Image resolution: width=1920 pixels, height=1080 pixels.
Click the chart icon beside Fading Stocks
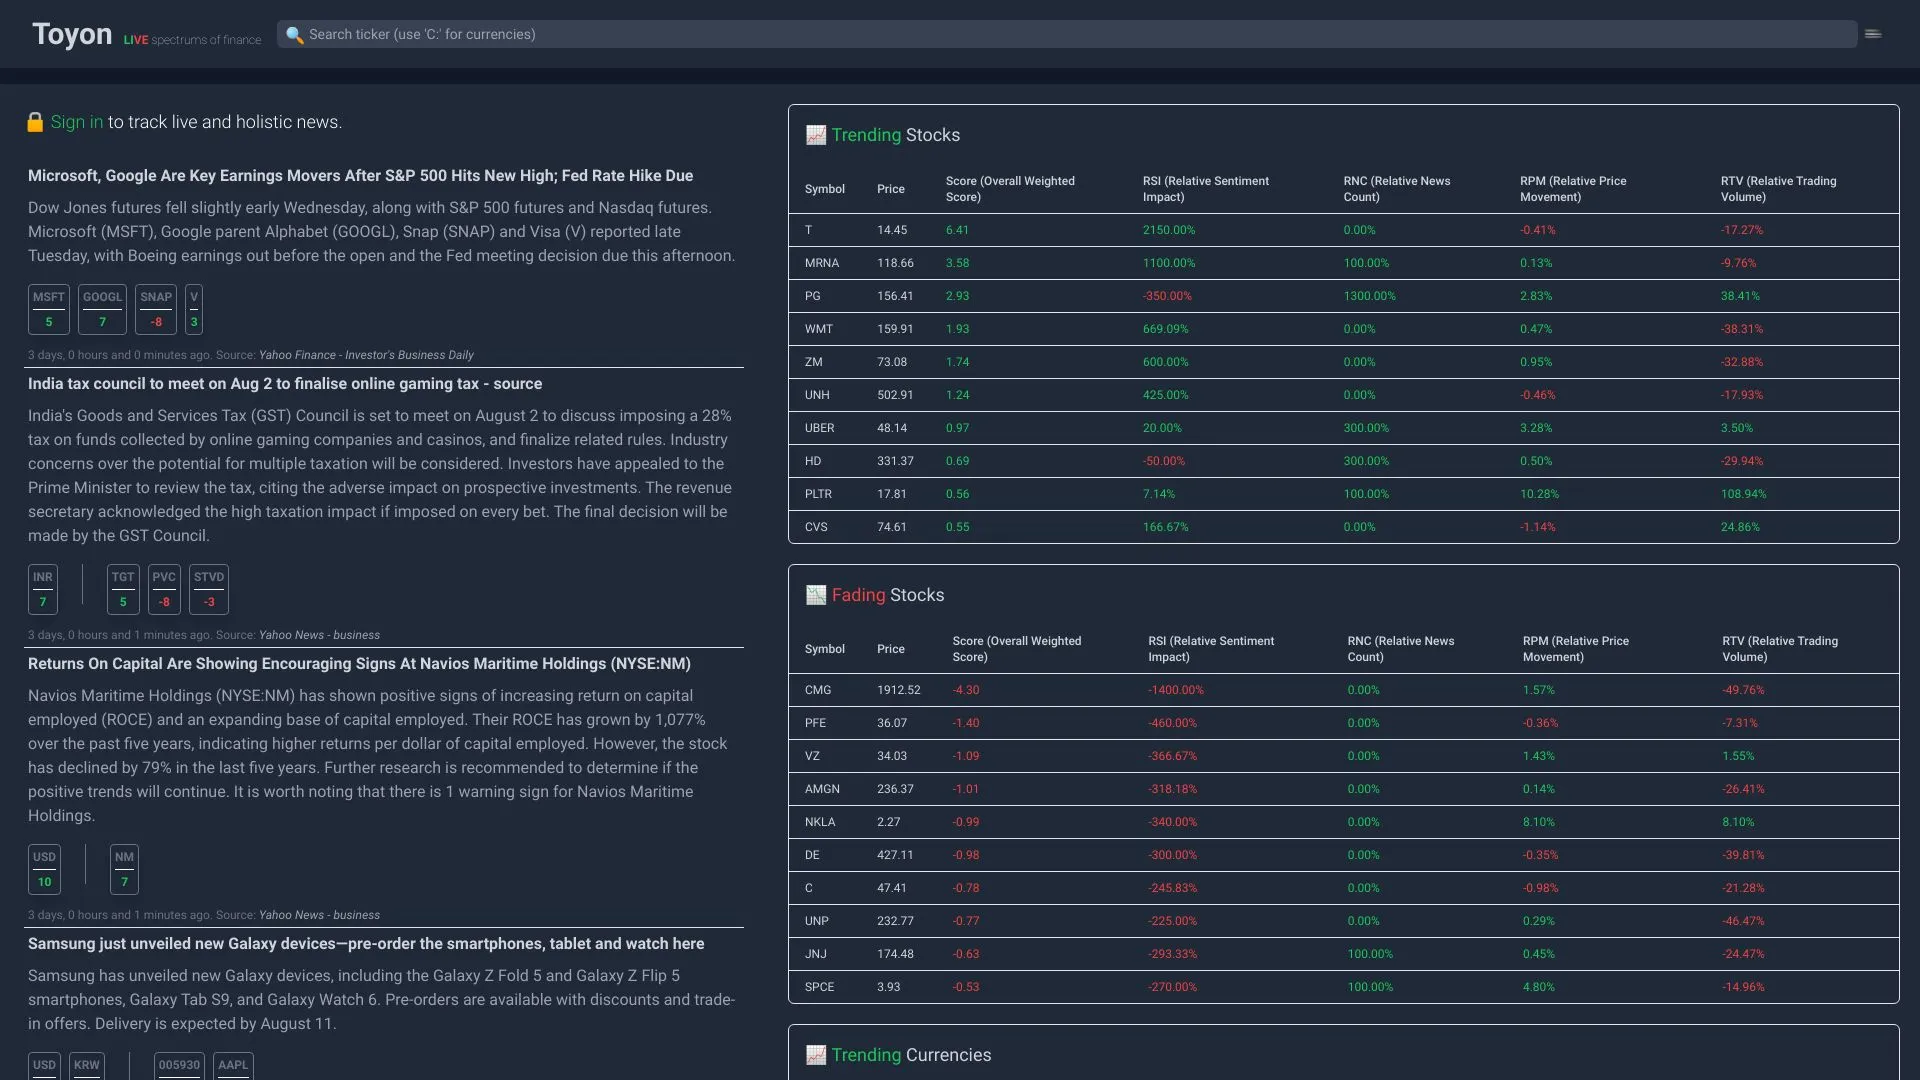pos(816,594)
